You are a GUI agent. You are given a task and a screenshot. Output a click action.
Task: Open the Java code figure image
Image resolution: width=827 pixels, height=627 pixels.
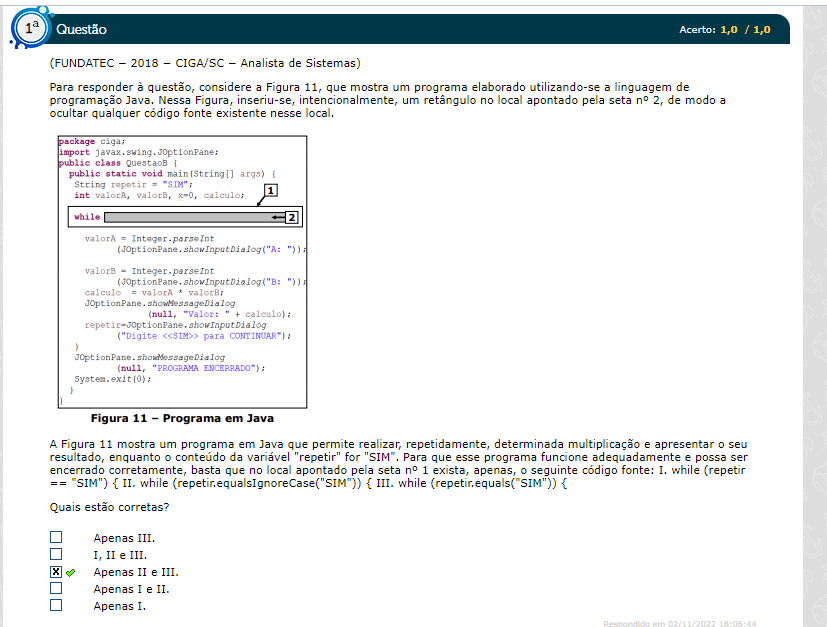click(x=181, y=272)
